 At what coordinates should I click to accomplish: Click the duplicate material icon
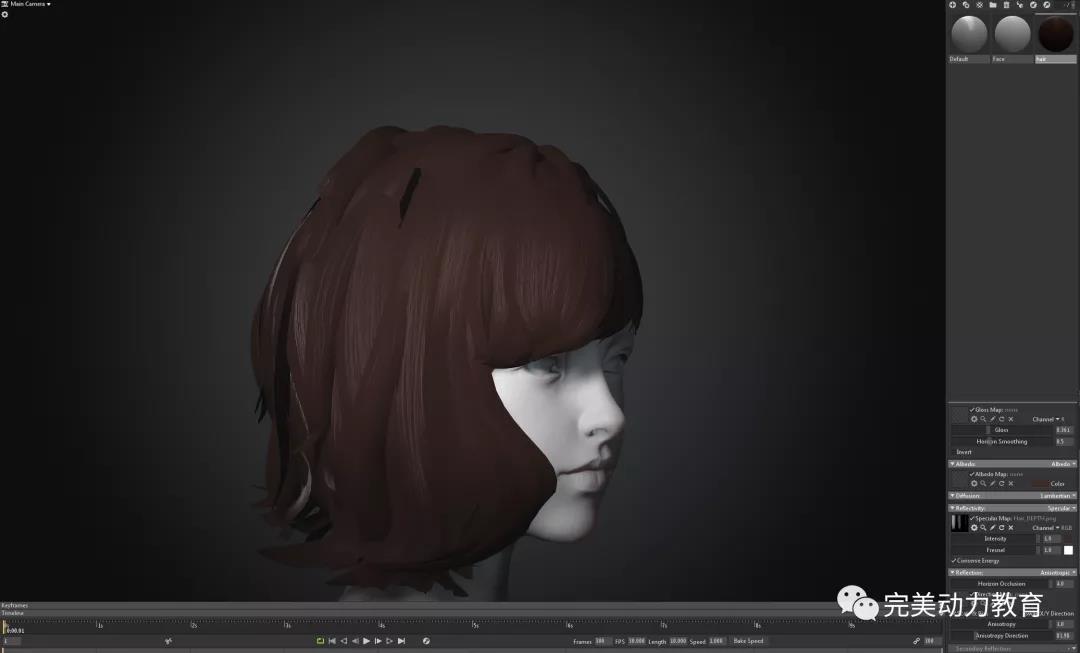966,5
